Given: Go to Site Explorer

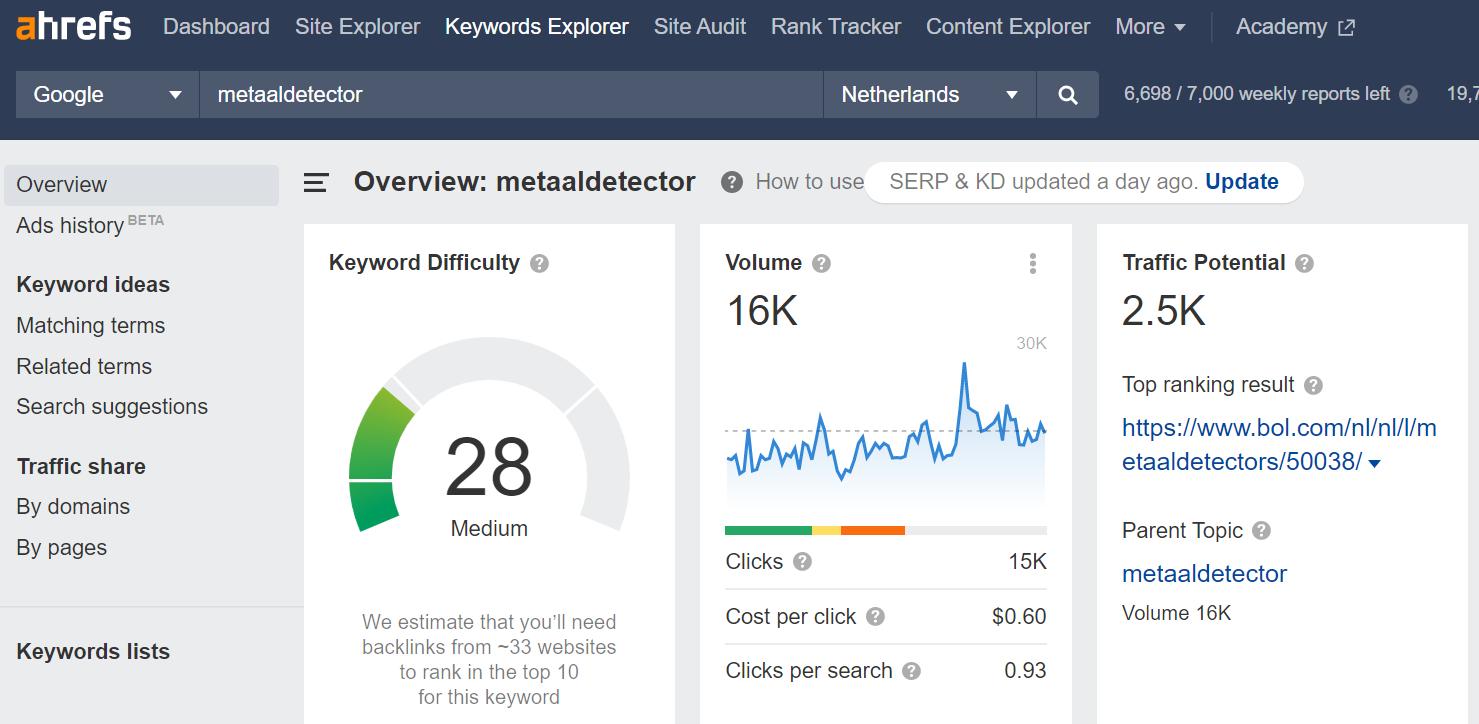Looking at the screenshot, I should [x=357, y=27].
